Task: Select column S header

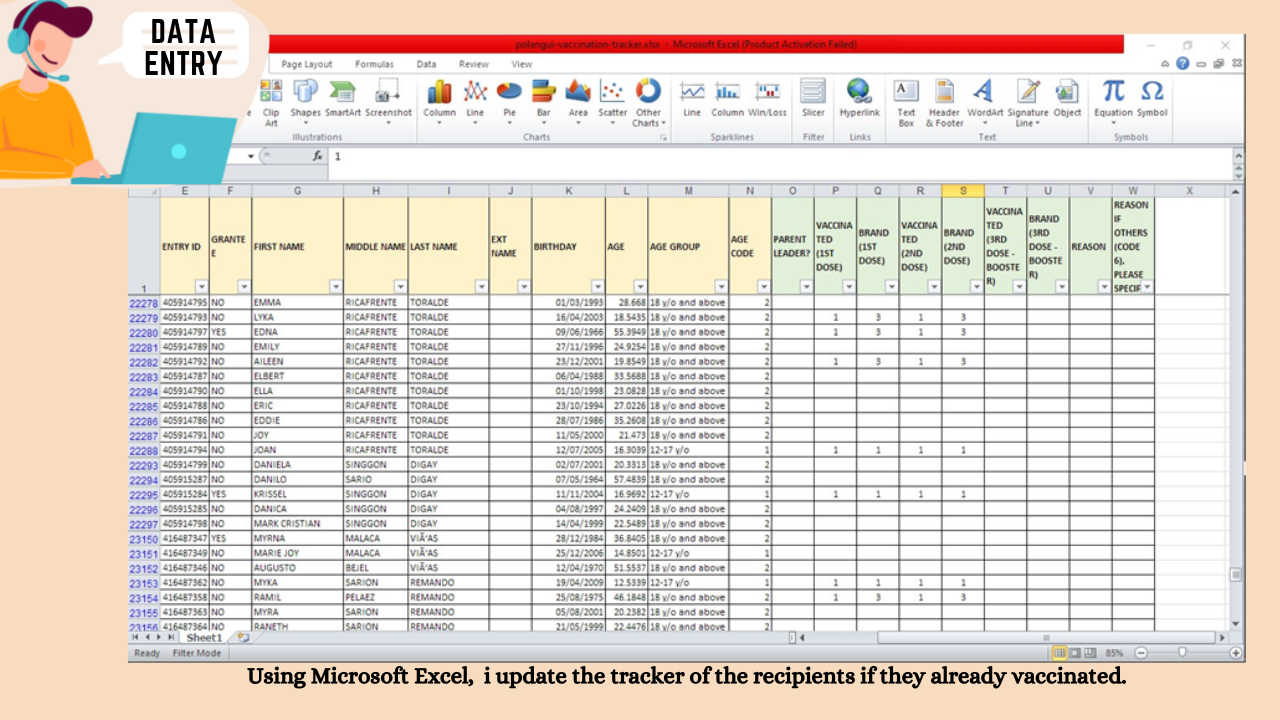Action: pyautogui.click(x=963, y=190)
